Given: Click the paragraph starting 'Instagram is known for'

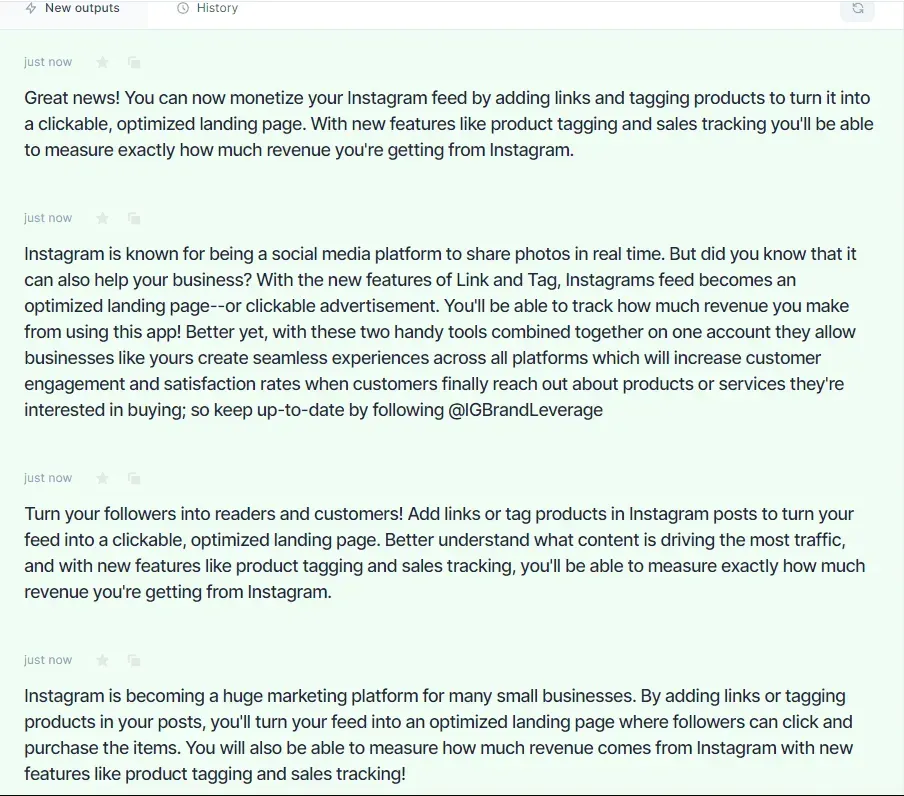Looking at the screenshot, I should 441,332.
